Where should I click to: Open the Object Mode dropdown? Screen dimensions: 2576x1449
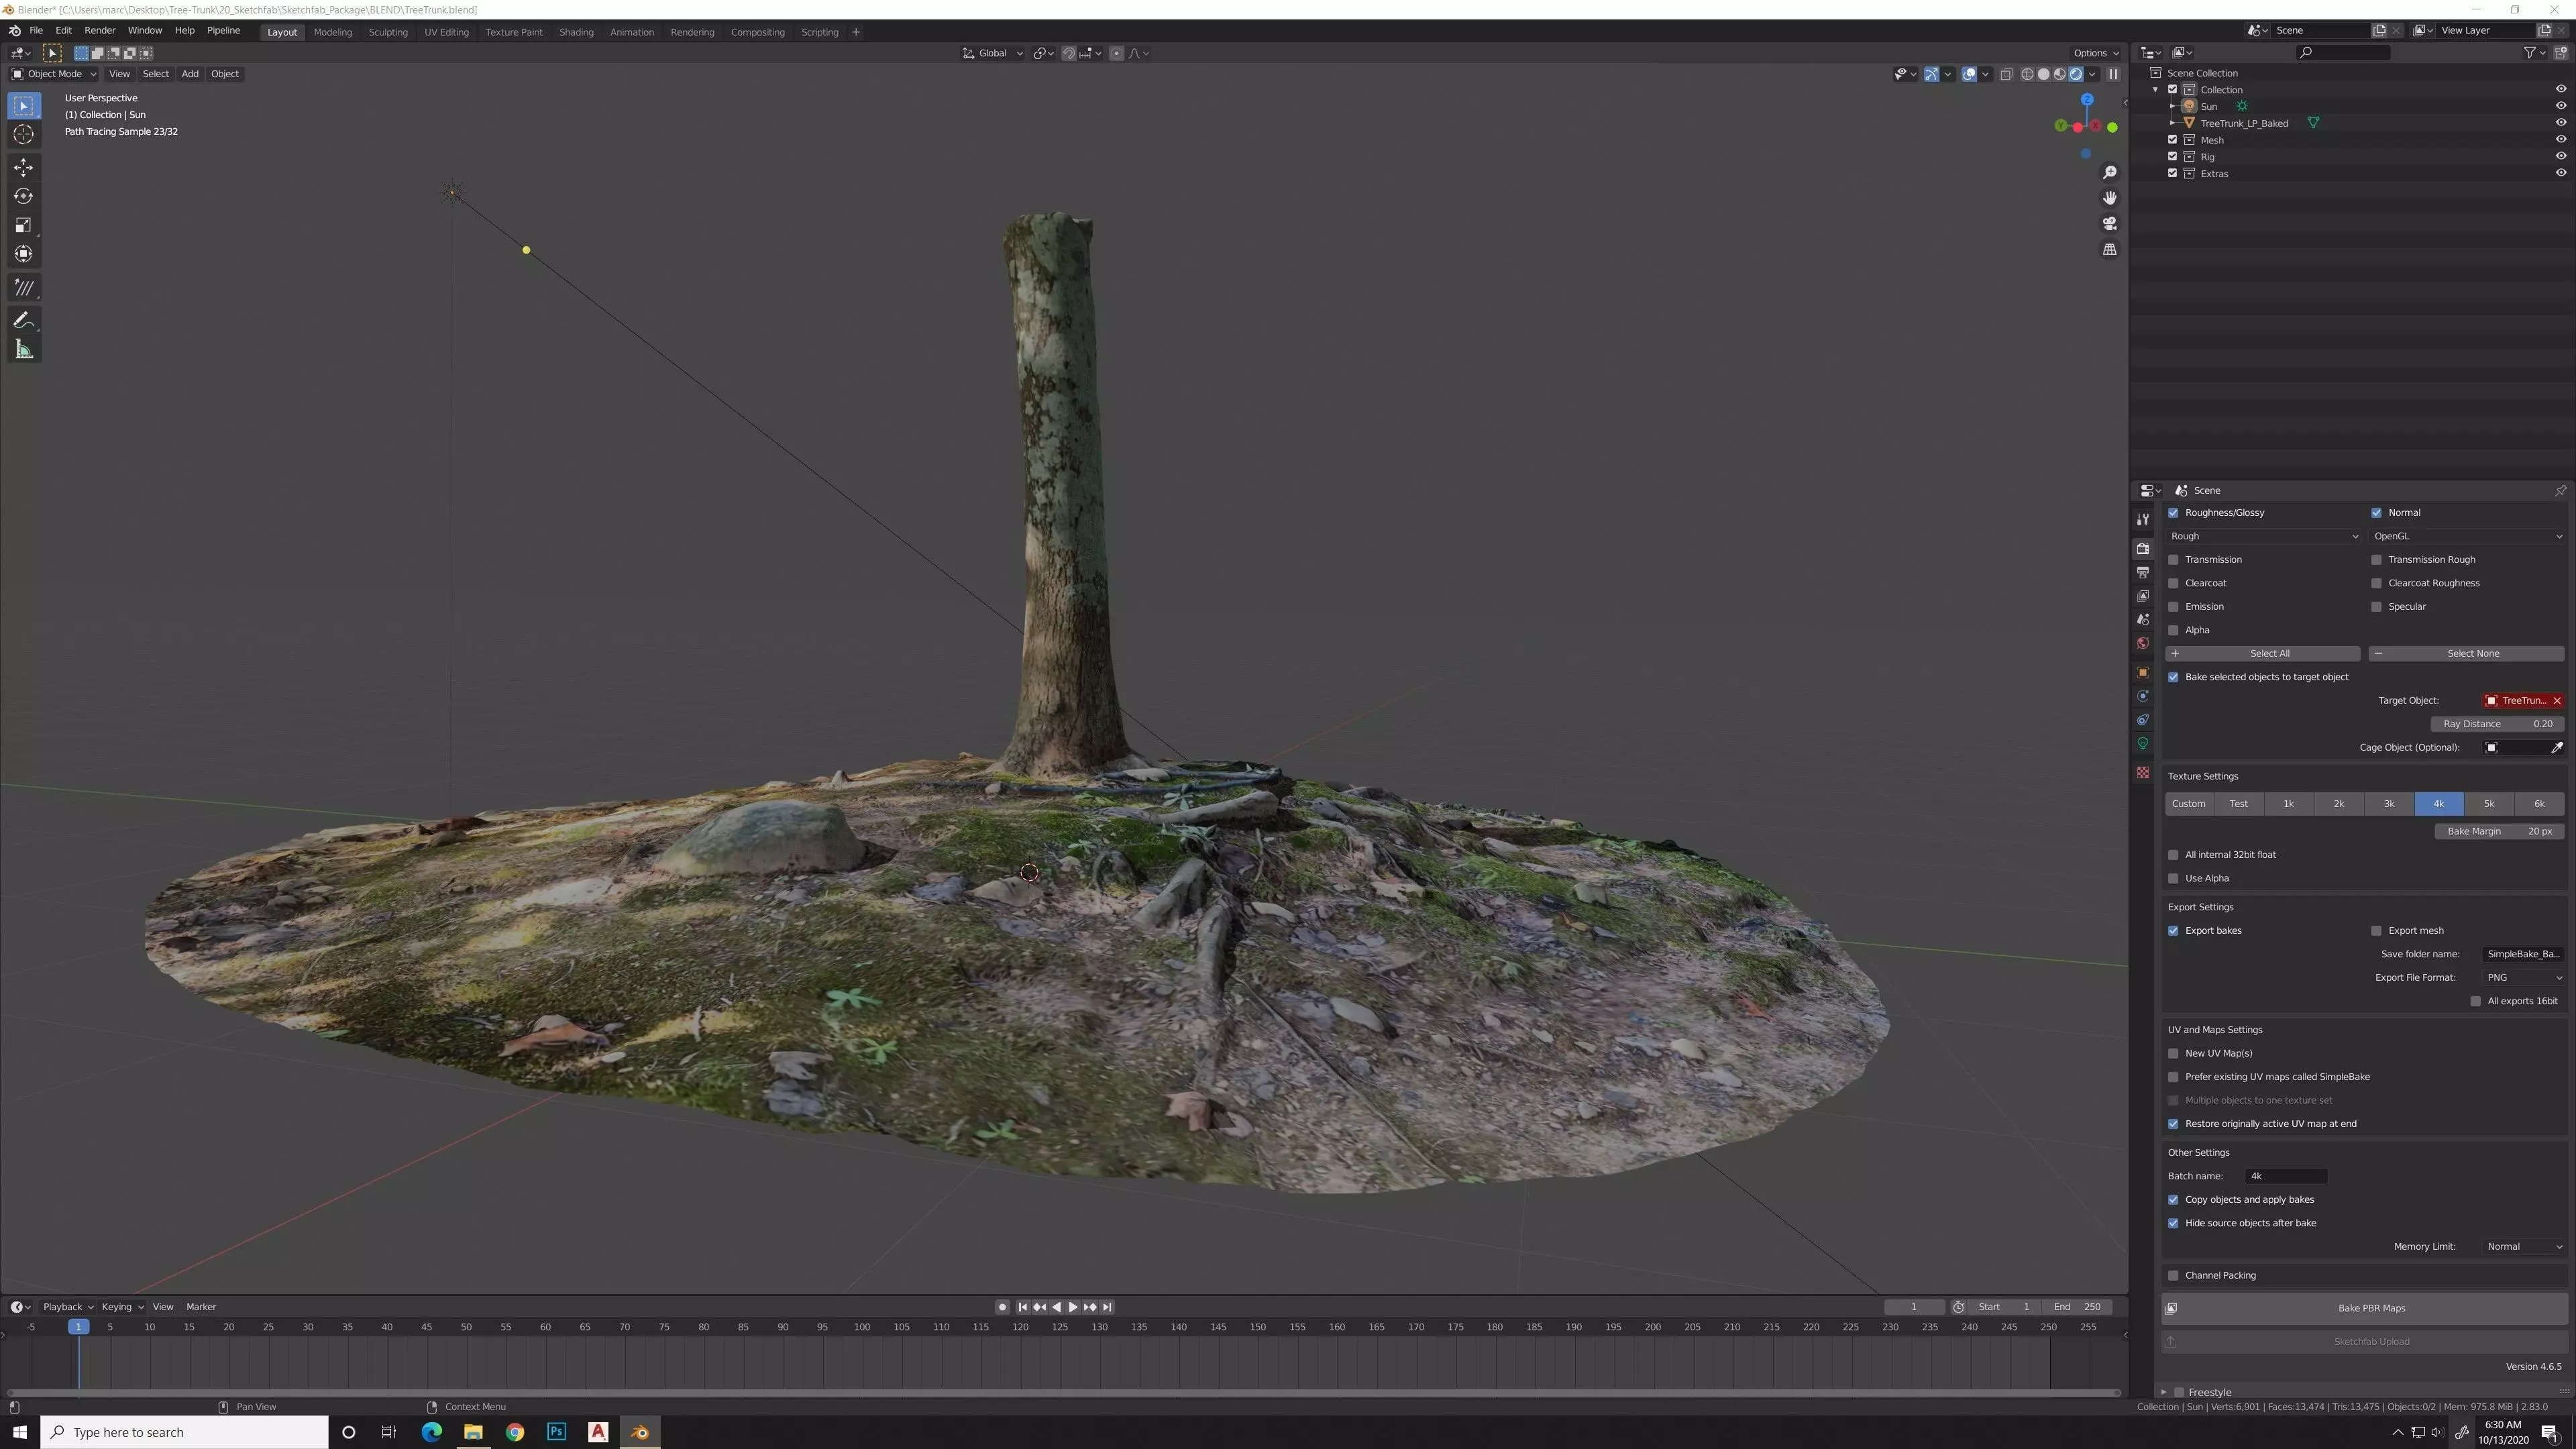pos(54,74)
